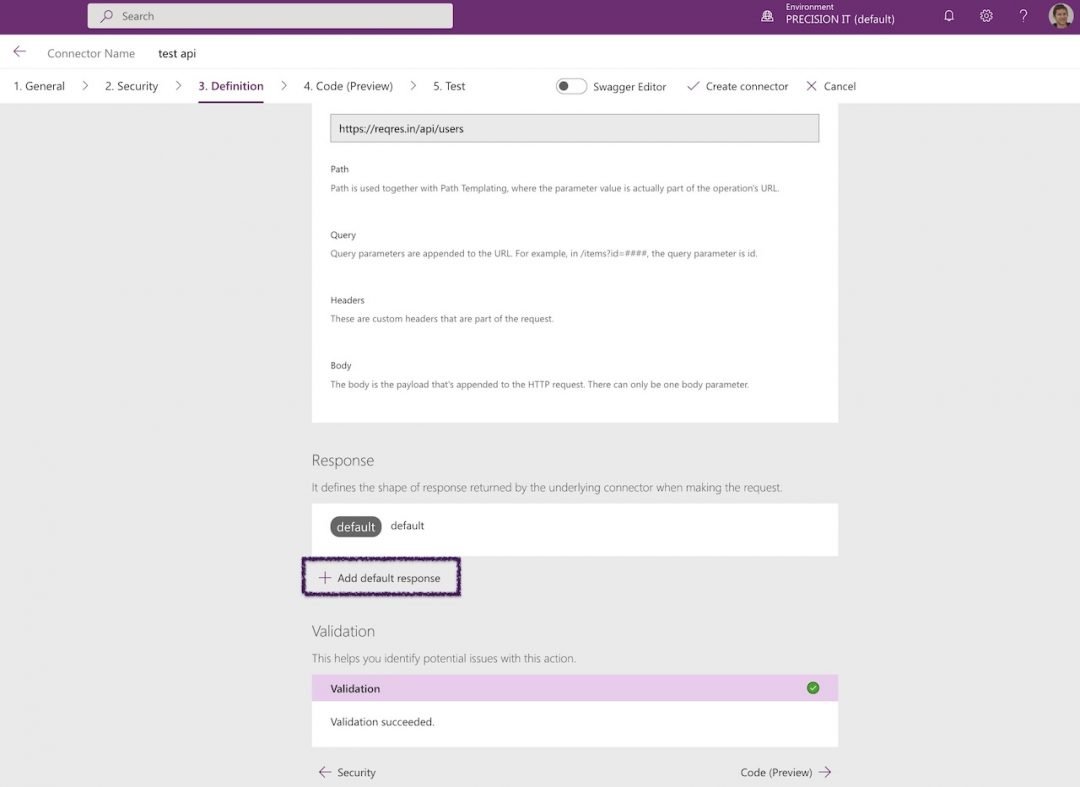This screenshot has width=1080, height=787.
Task: Select the default response badge
Action: point(355,525)
